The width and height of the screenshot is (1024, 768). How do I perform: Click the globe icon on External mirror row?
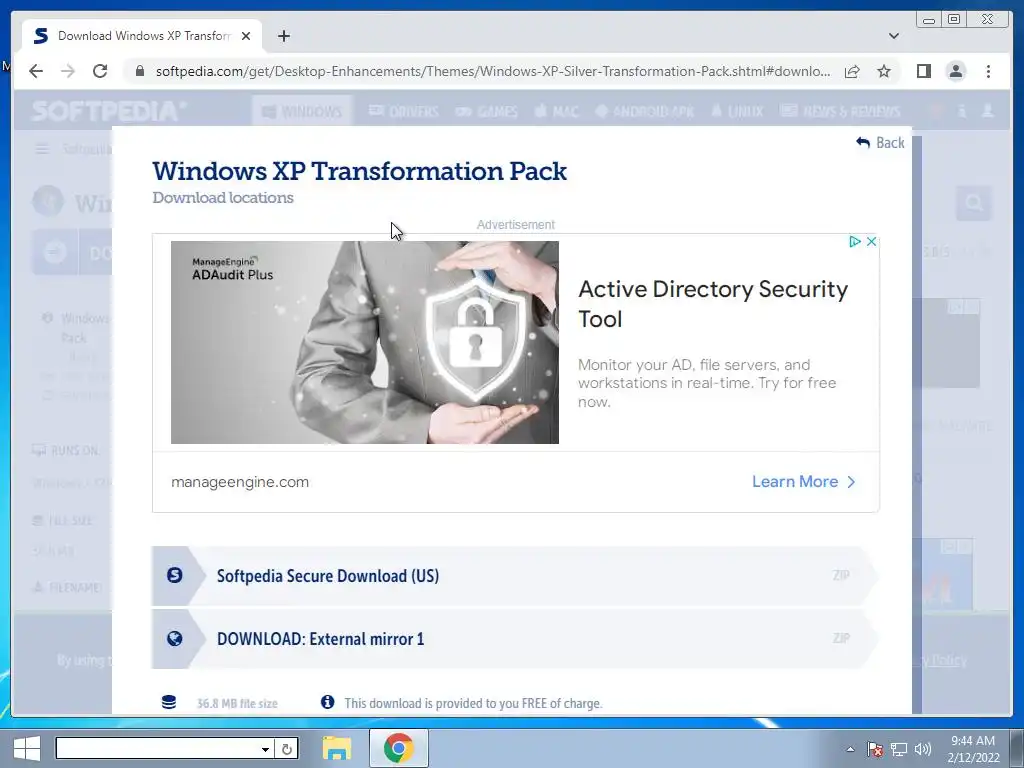174,639
